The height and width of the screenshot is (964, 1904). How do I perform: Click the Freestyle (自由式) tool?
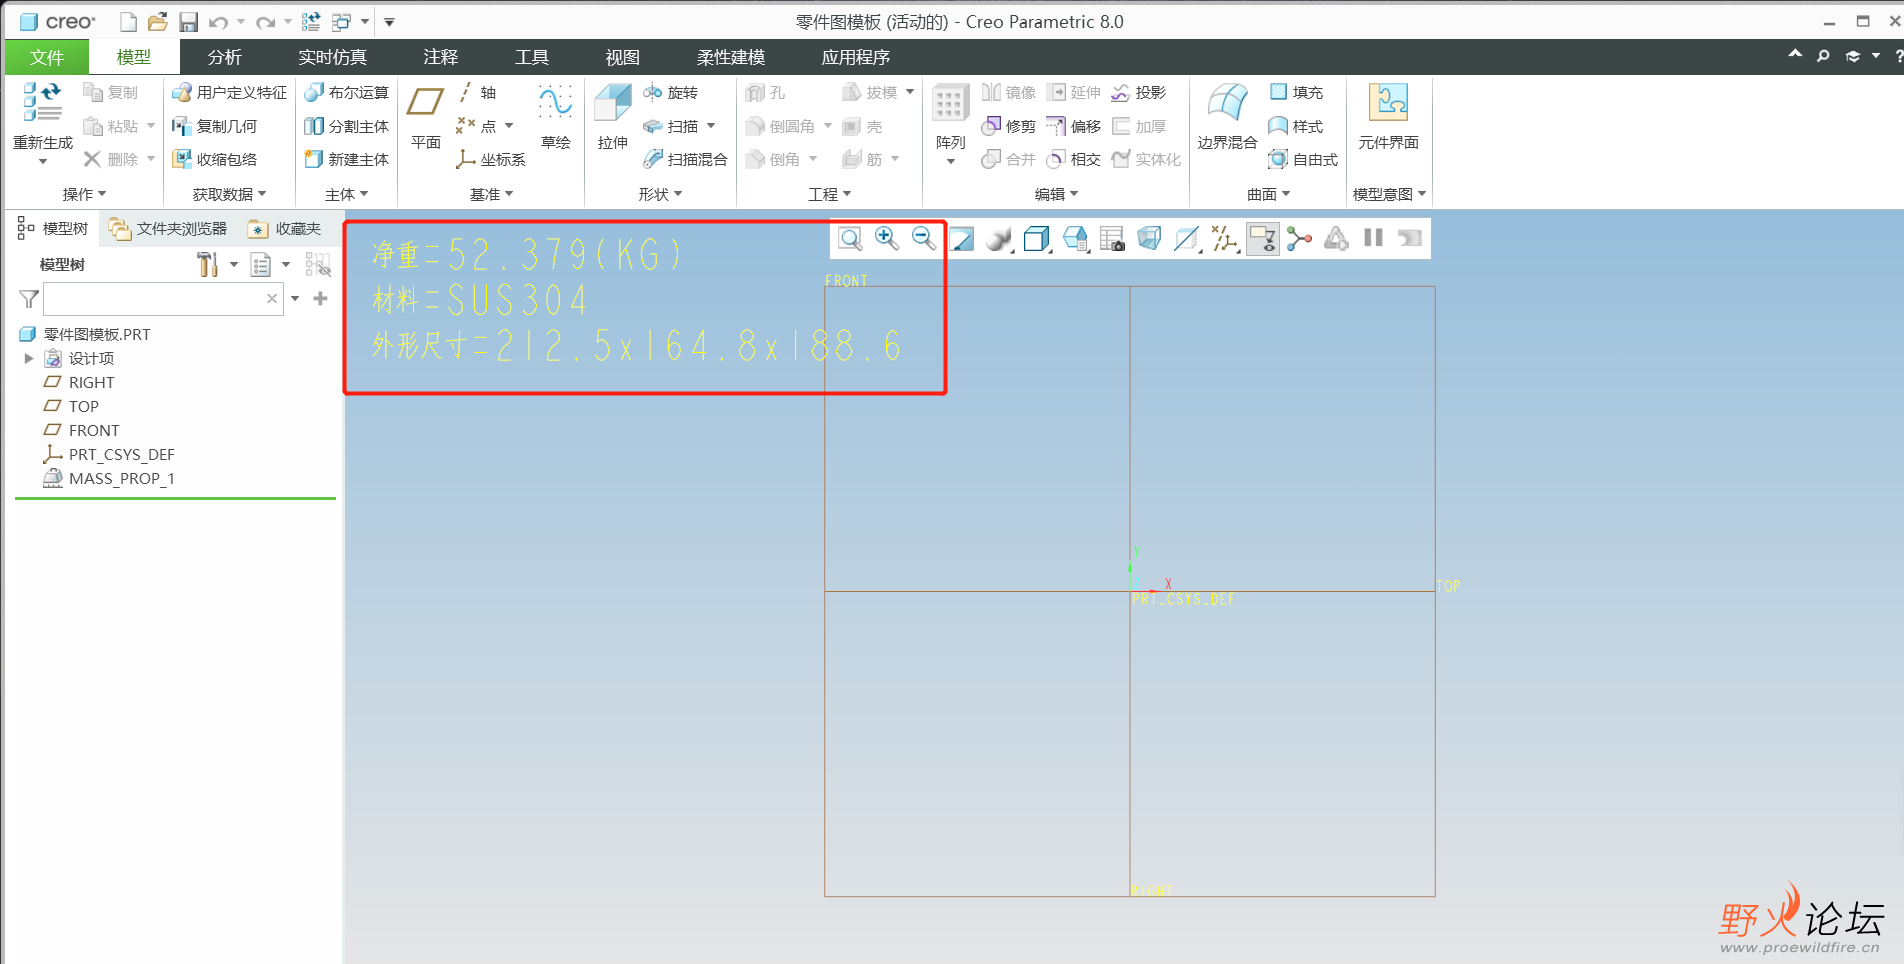[x=1303, y=159]
